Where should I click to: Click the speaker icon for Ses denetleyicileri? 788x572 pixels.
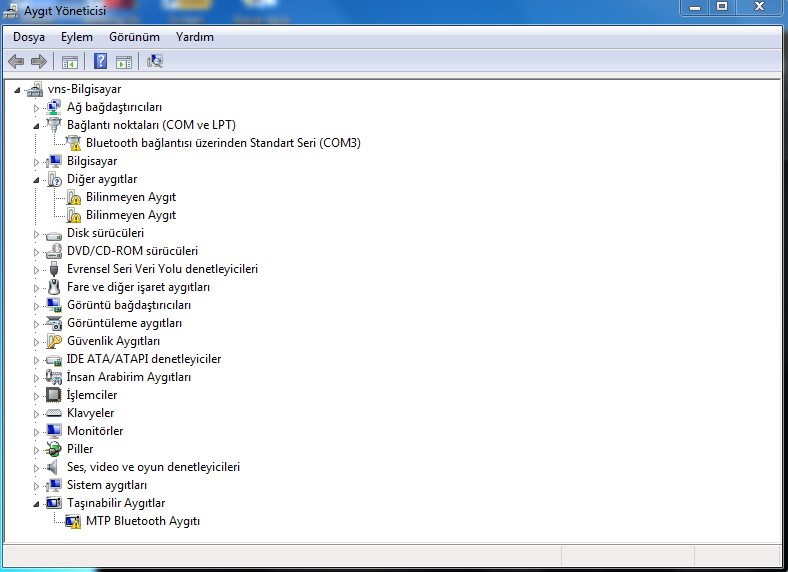coord(52,467)
